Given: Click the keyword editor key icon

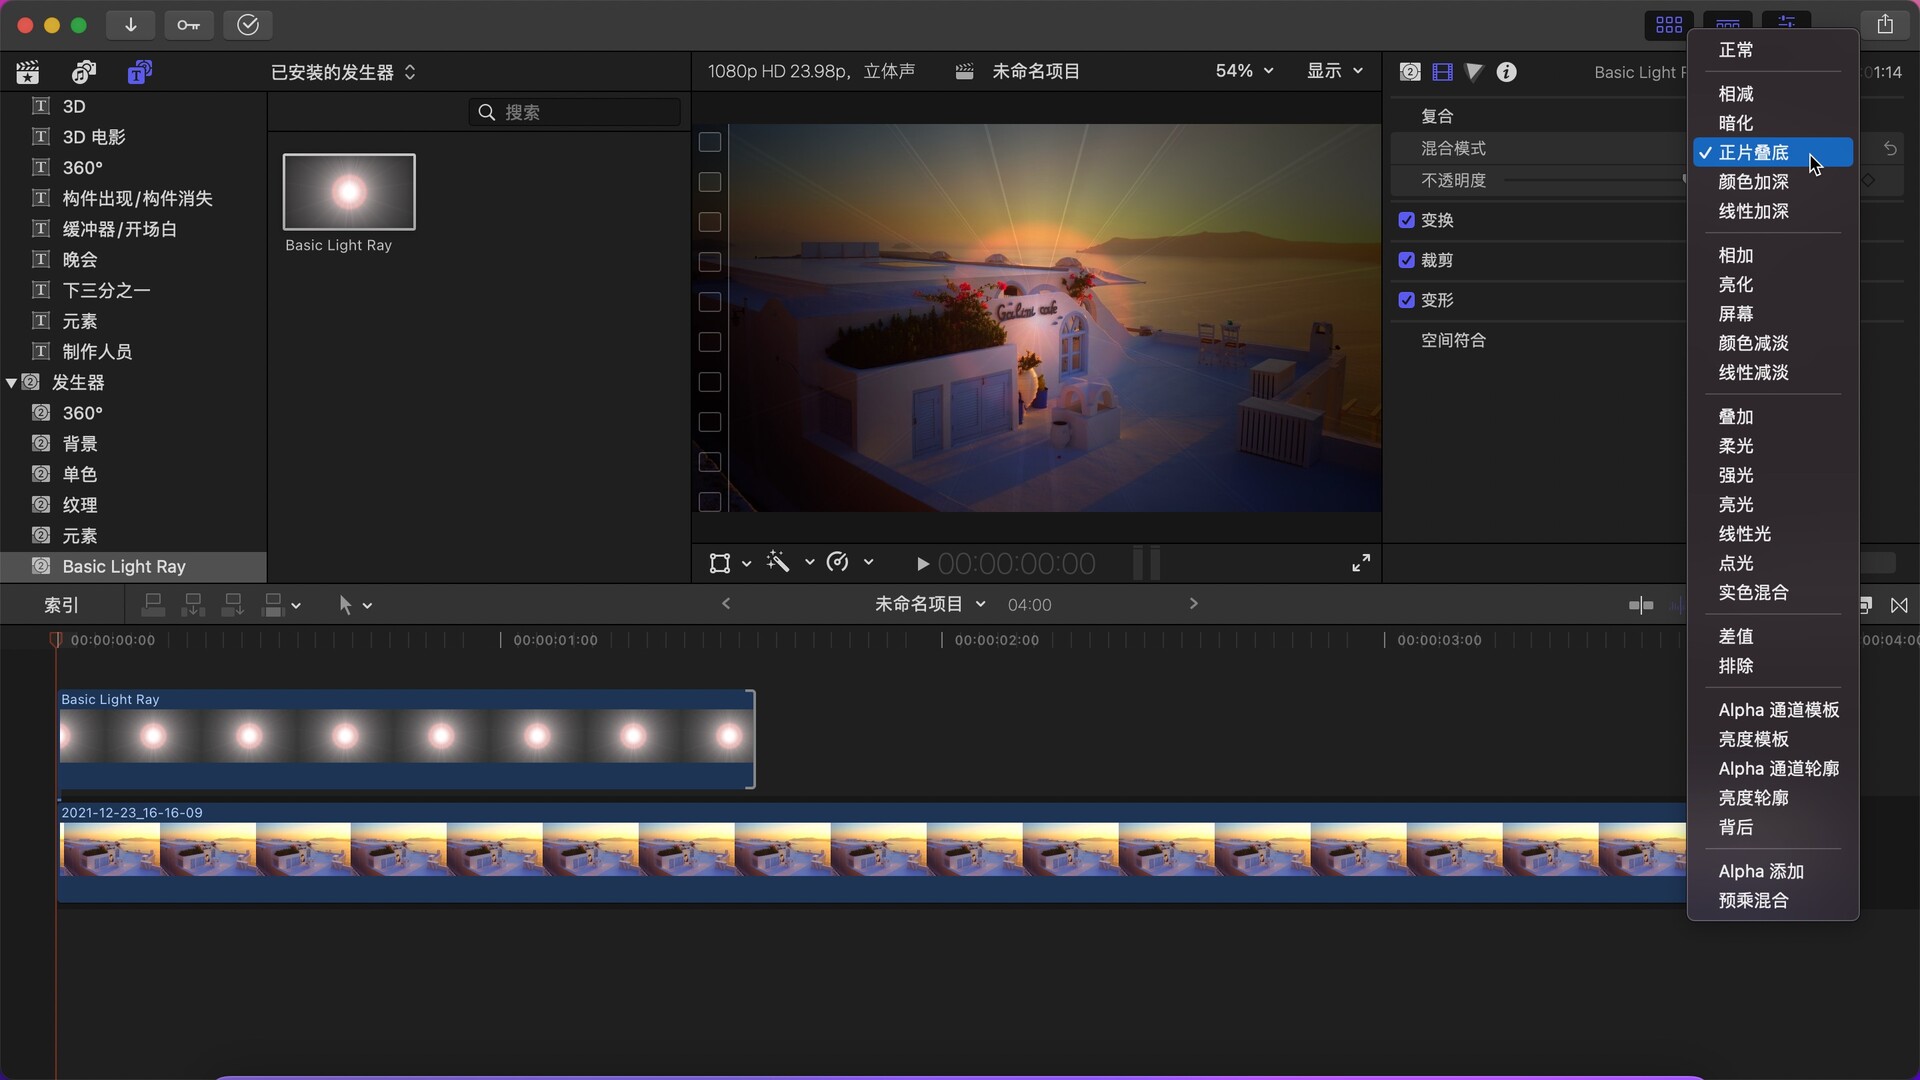Looking at the screenshot, I should [x=189, y=25].
